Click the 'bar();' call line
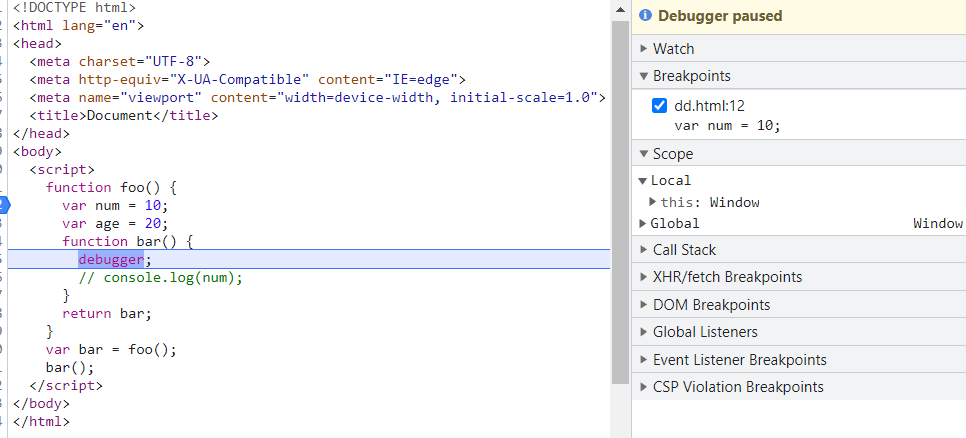Viewport: 966px width, 438px height. pyautogui.click(x=70, y=367)
